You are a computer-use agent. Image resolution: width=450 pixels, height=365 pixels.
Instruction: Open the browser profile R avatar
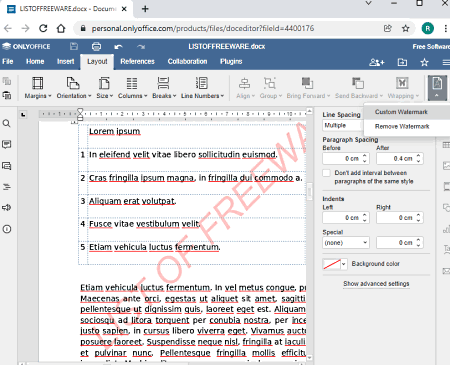point(428,28)
